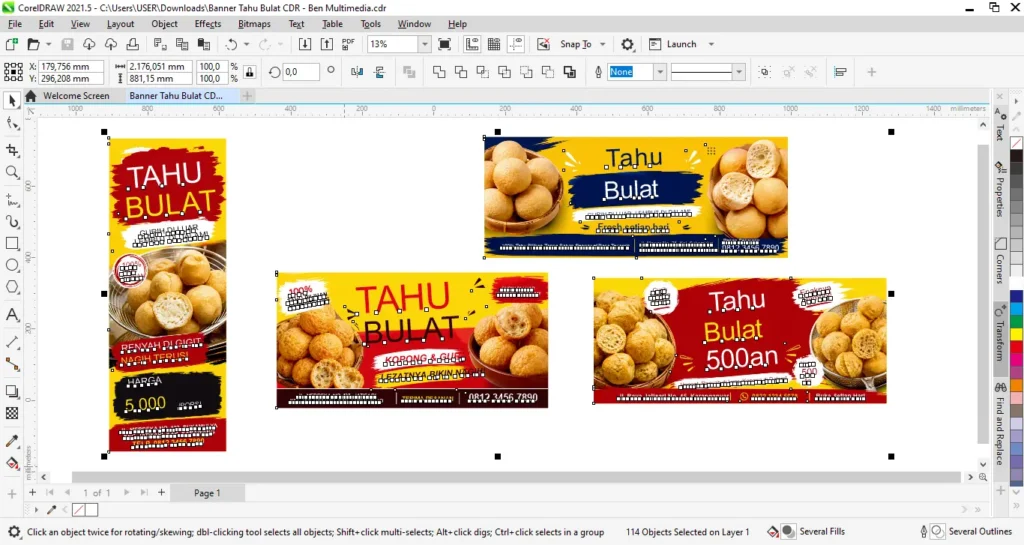Click the new document tab plus button
Image resolution: width=1024 pixels, height=545 pixels.
point(248,96)
